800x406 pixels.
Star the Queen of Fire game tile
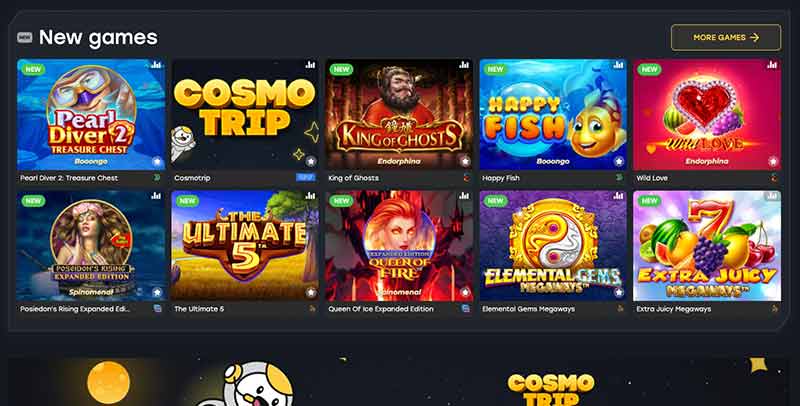(465, 293)
